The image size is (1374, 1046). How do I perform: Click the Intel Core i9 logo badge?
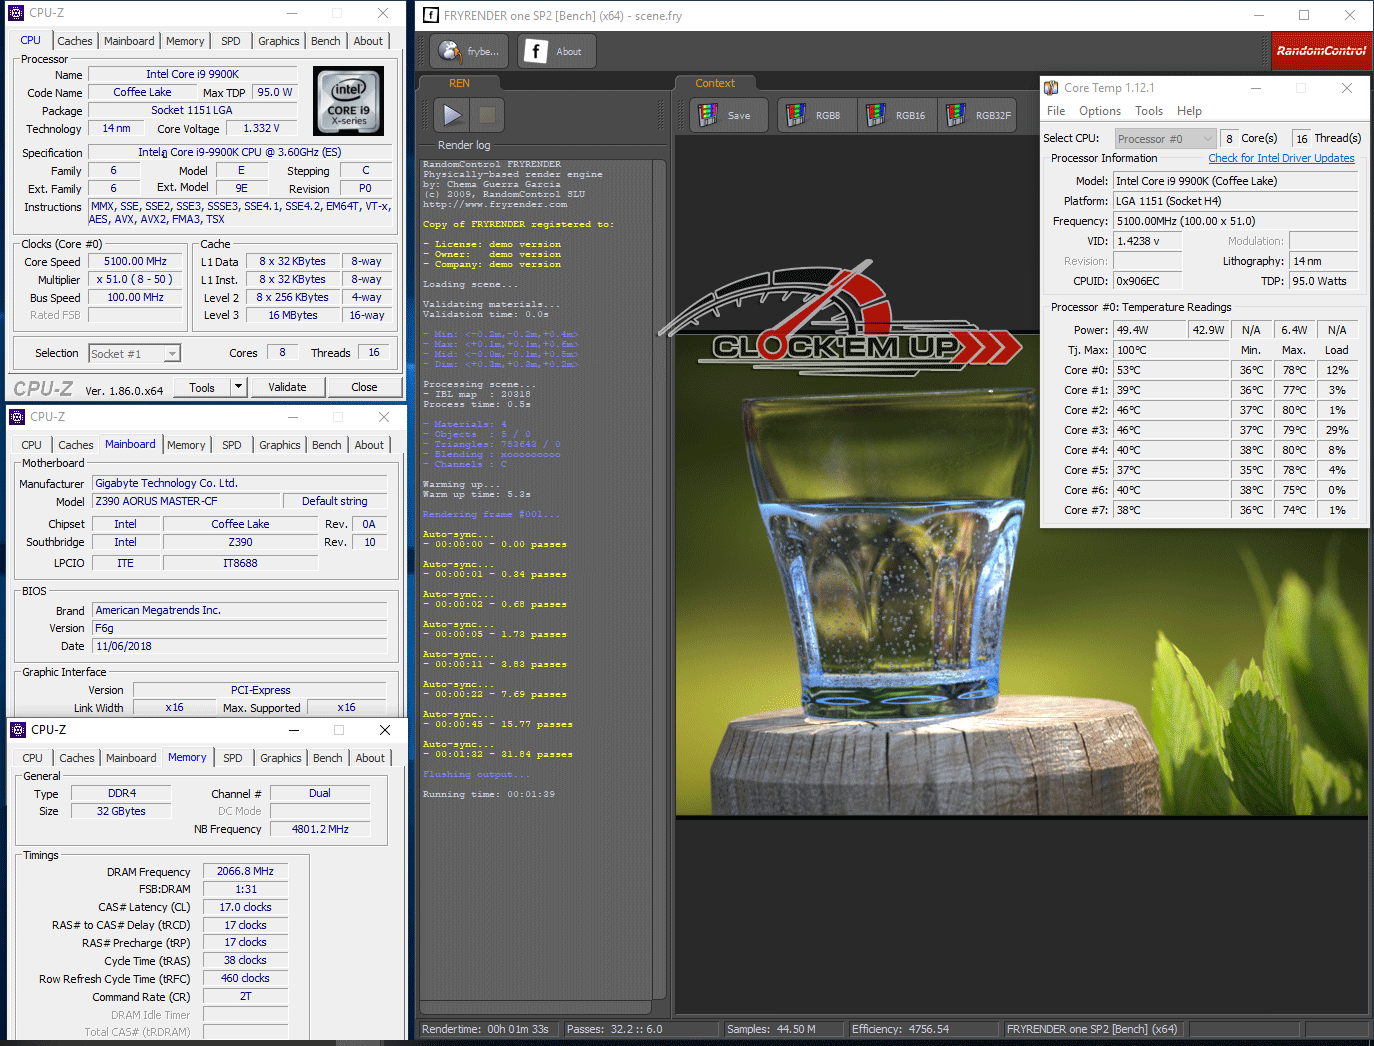click(348, 101)
